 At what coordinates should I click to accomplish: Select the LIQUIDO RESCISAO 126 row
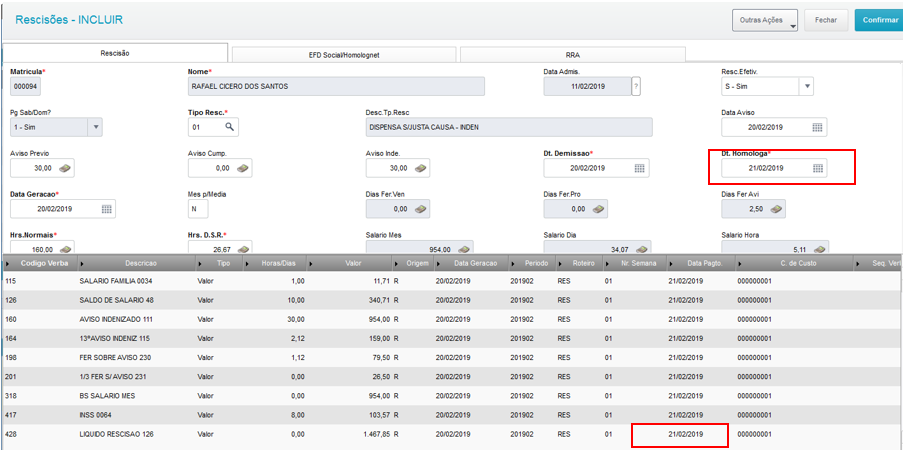tap(452, 434)
